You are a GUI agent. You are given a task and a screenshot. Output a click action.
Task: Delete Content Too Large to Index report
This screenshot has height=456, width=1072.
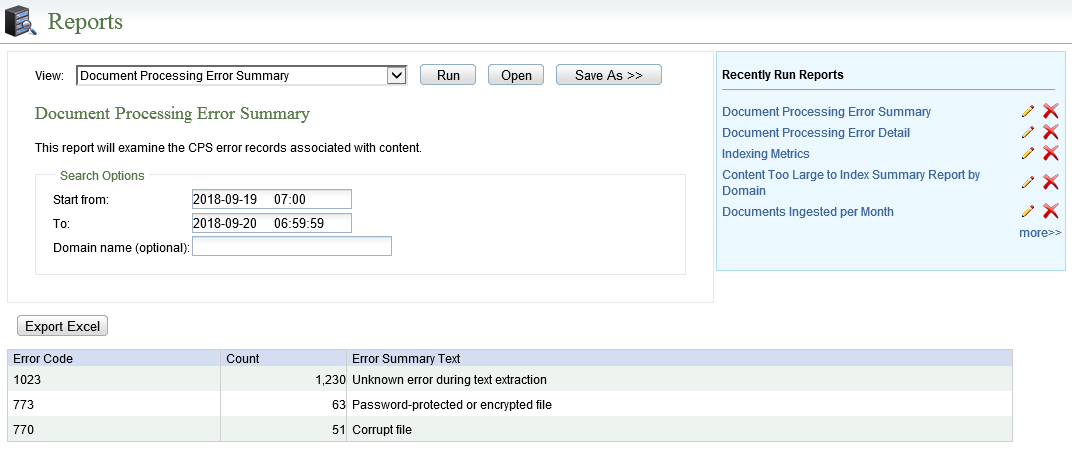pos(1051,183)
